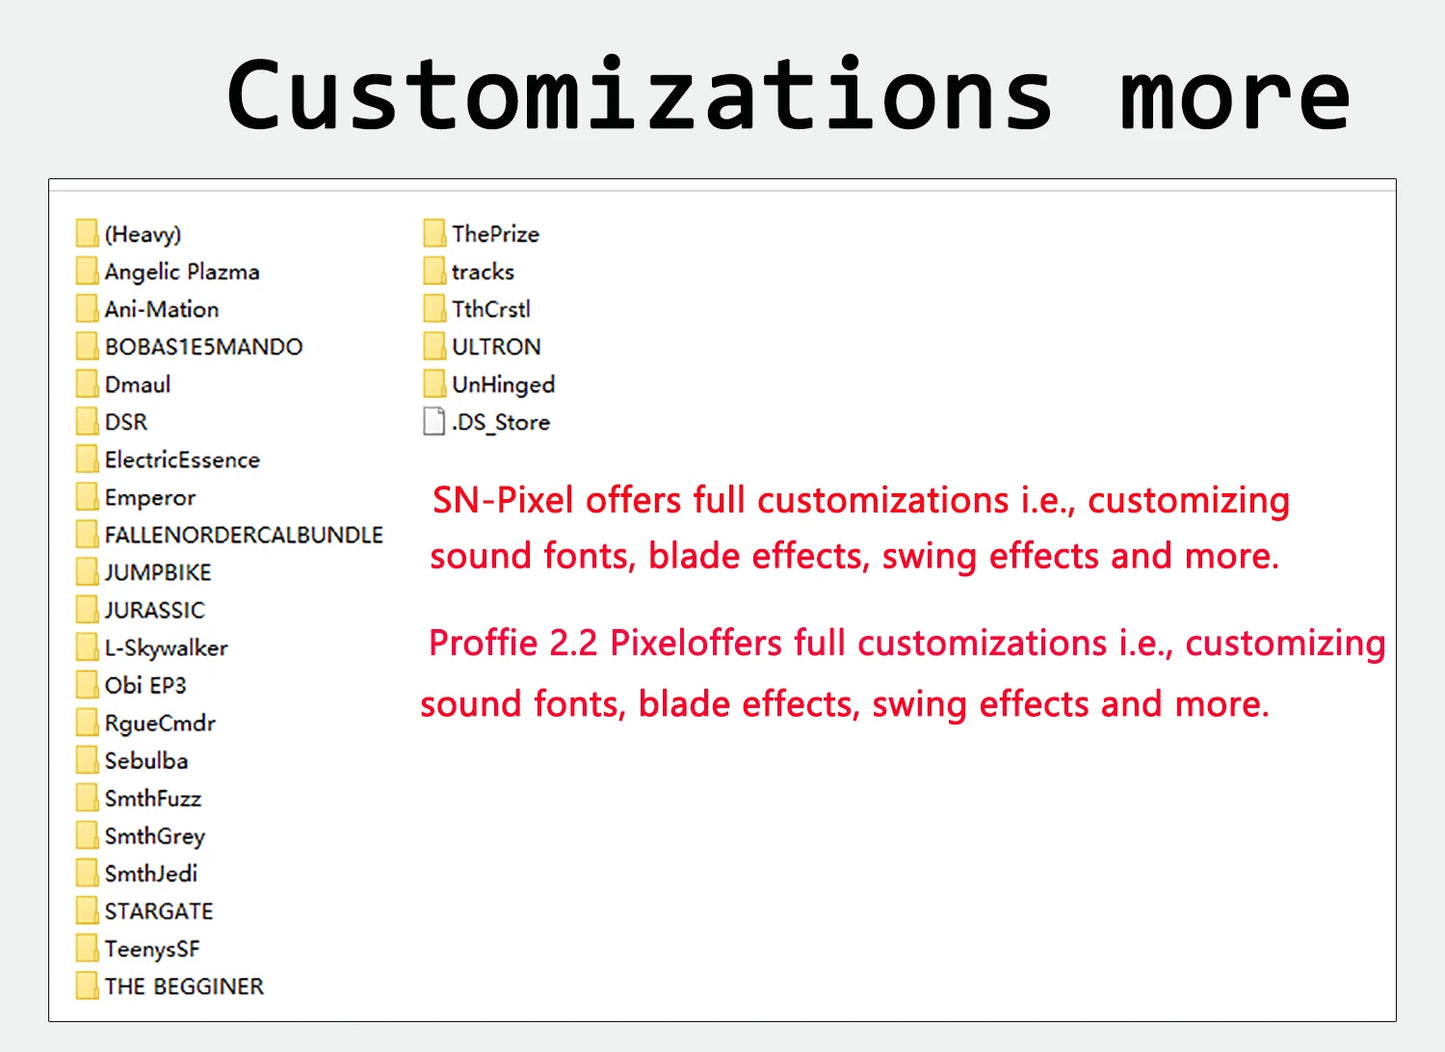Select the TeenysSF folder
The height and width of the screenshot is (1052, 1445).
pos(138,948)
